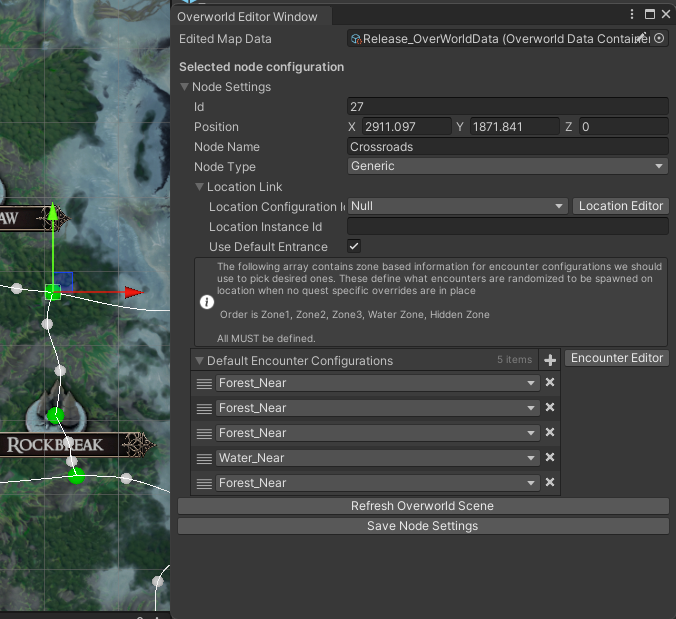Click the Position Y drag label
The width and height of the screenshot is (676, 619).
click(x=460, y=127)
